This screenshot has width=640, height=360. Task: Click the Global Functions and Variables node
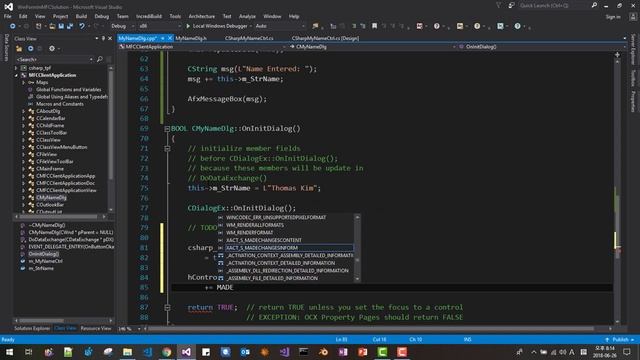pyautogui.click(x=68, y=89)
